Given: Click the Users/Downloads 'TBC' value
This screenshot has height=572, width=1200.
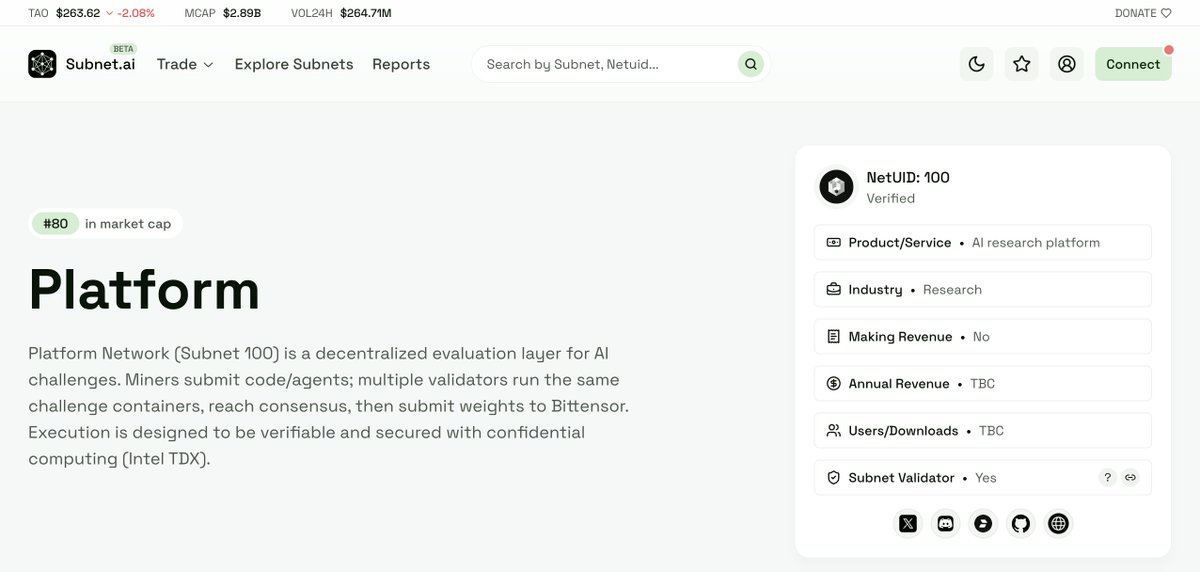Looking at the screenshot, I should coord(991,431).
